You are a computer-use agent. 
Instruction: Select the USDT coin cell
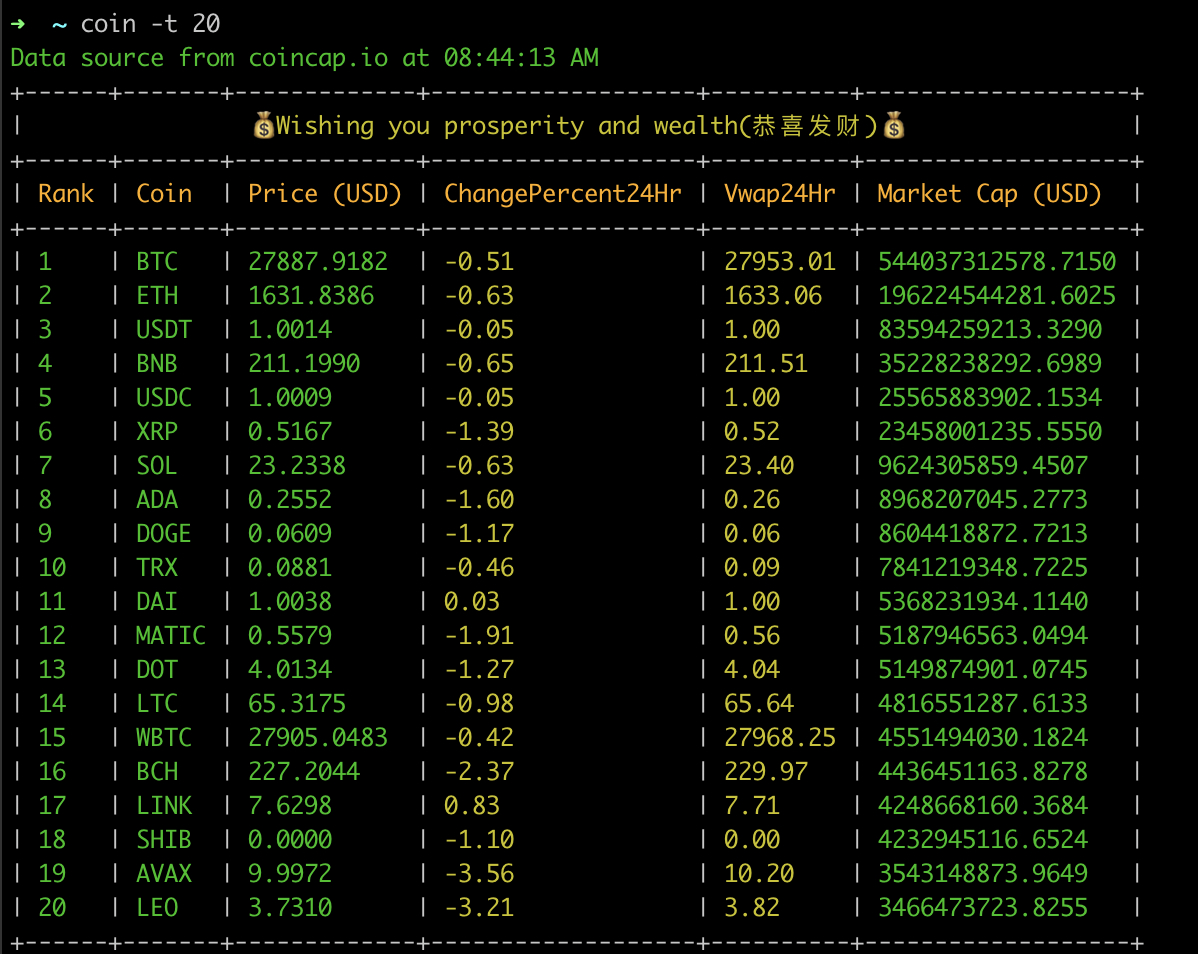coord(164,330)
